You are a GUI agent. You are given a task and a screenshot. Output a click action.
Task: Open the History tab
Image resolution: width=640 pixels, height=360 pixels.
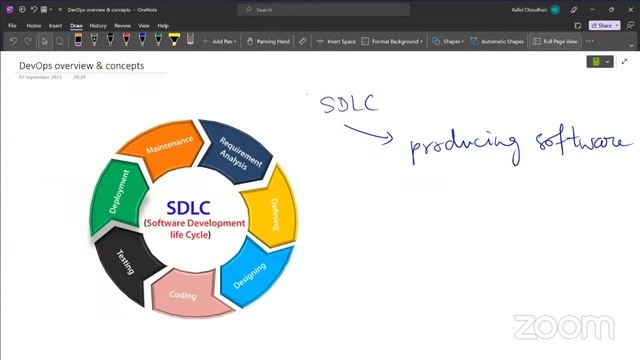pyautogui.click(x=98, y=26)
